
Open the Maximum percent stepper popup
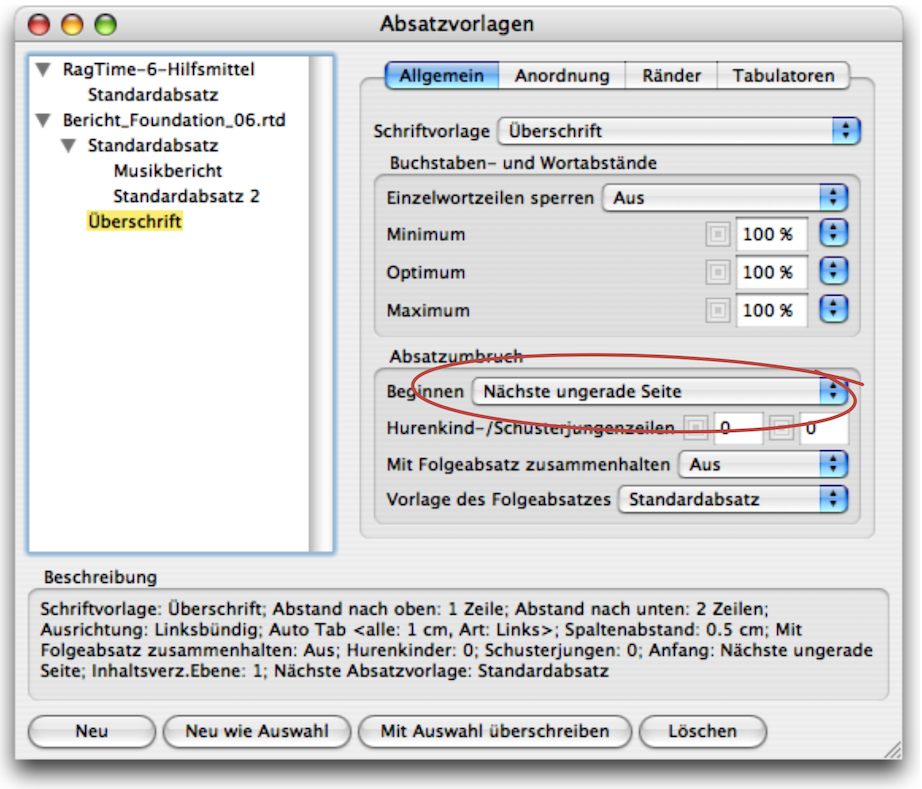pyautogui.click(x=833, y=311)
